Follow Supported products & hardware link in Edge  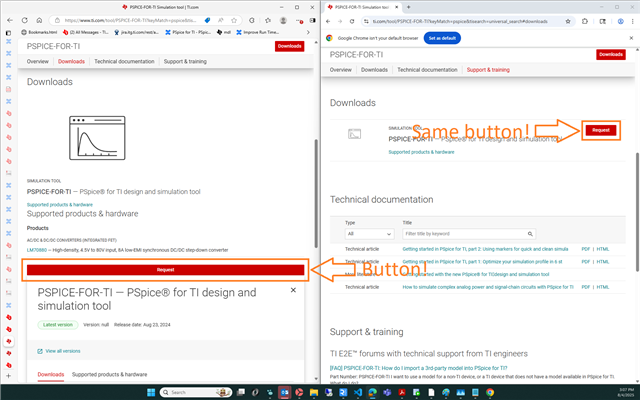click(x=60, y=204)
